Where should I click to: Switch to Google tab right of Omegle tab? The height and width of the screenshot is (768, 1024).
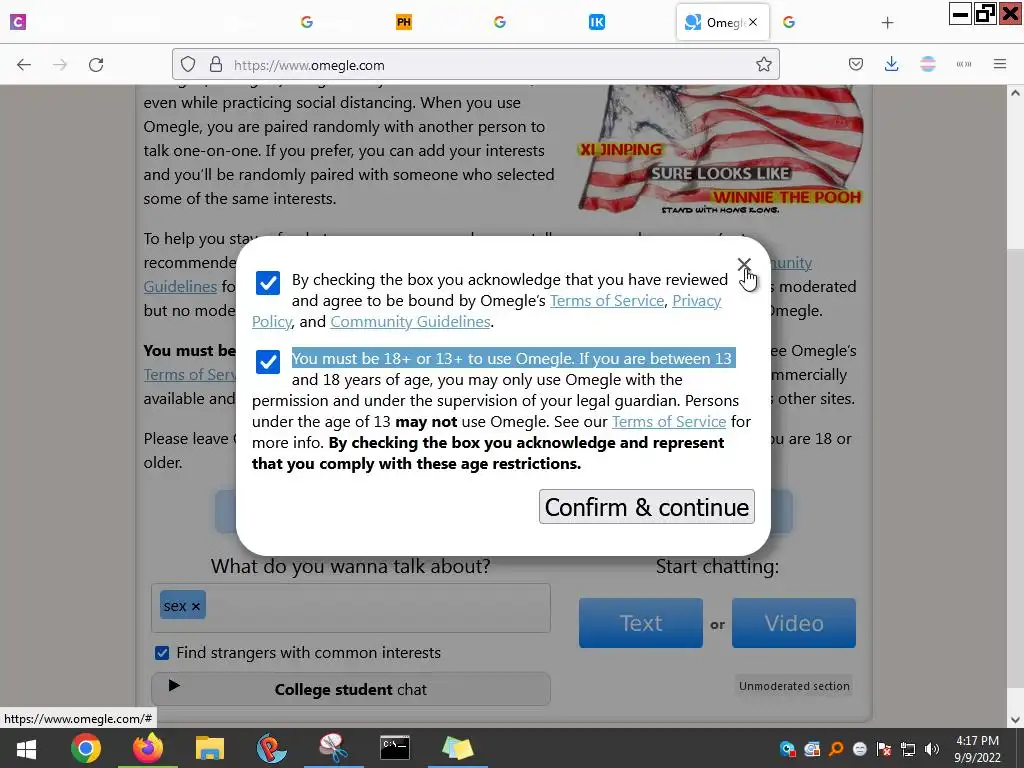[789, 22]
